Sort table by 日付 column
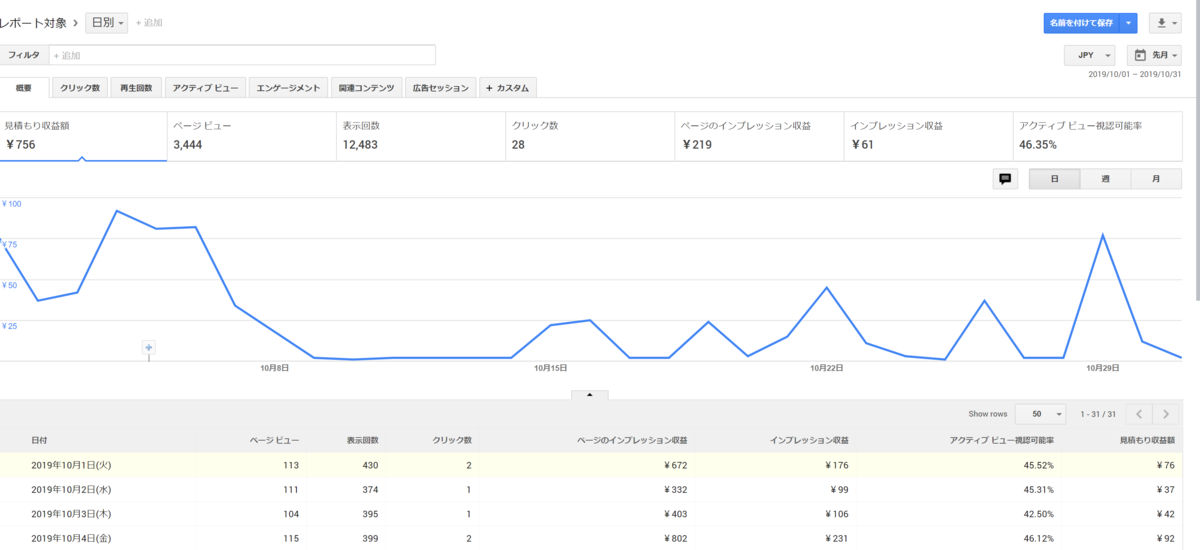This screenshot has height=550, width=1200. (x=38, y=440)
